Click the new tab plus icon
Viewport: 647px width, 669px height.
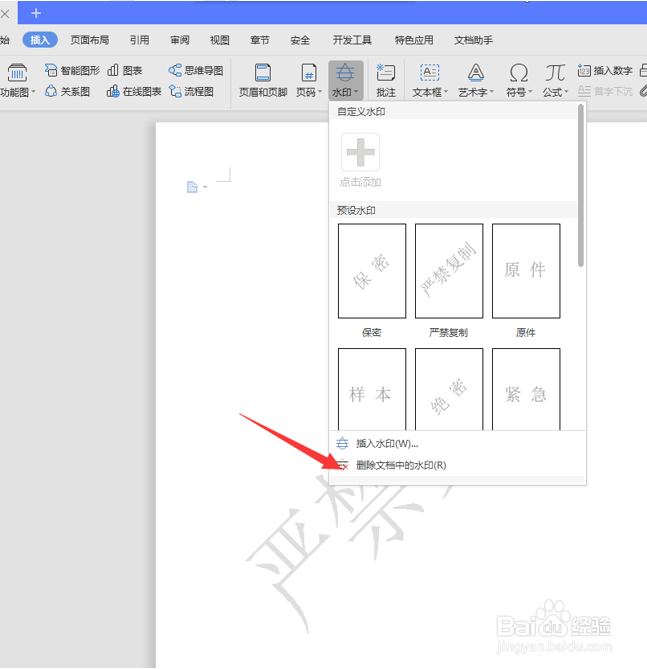coord(36,13)
